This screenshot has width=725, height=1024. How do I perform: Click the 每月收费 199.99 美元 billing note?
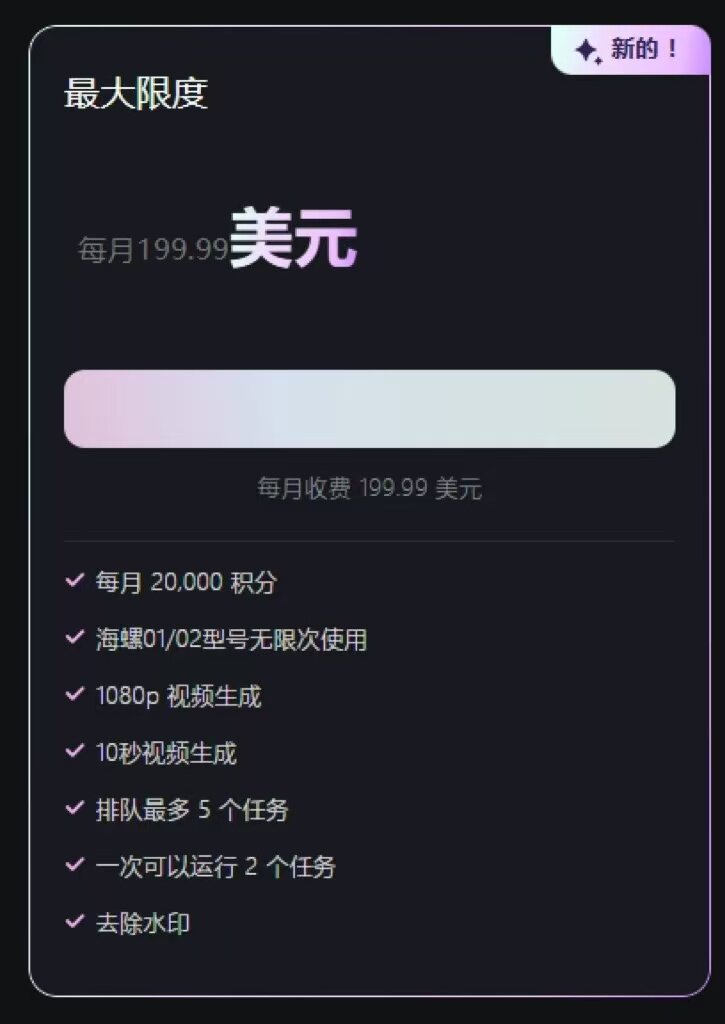370,489
